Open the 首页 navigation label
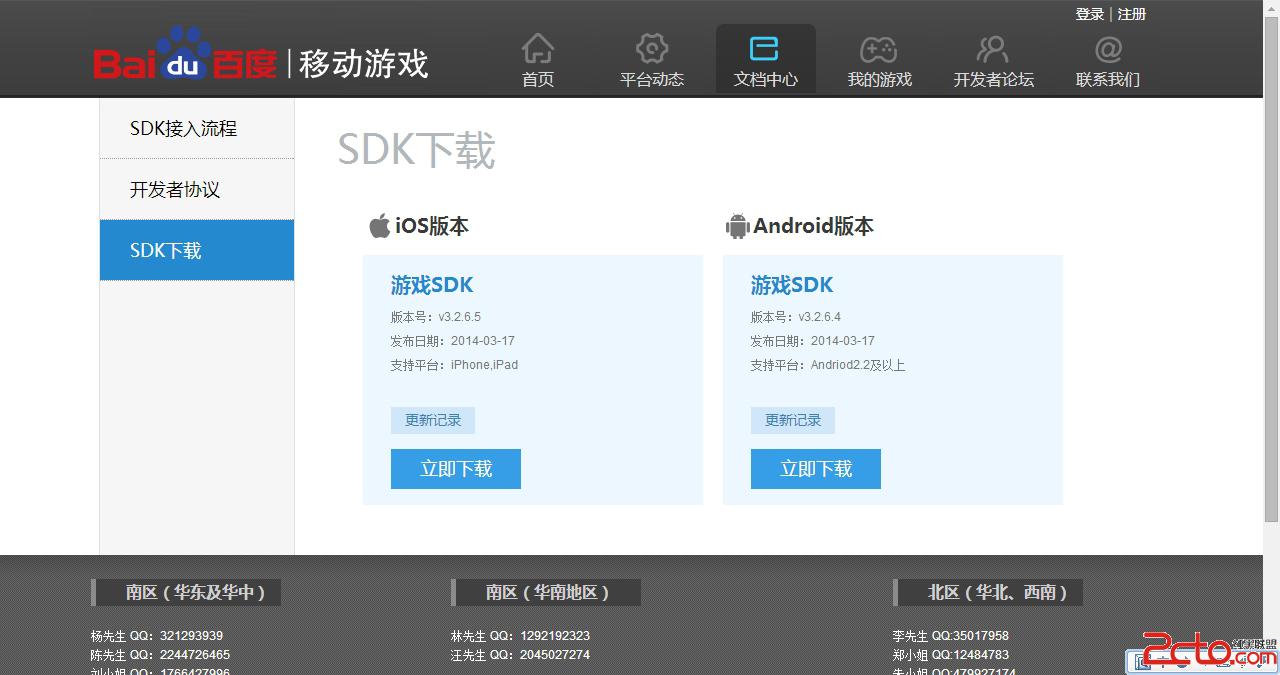This screenshot has height=675, width=1280. click(538, 80)
